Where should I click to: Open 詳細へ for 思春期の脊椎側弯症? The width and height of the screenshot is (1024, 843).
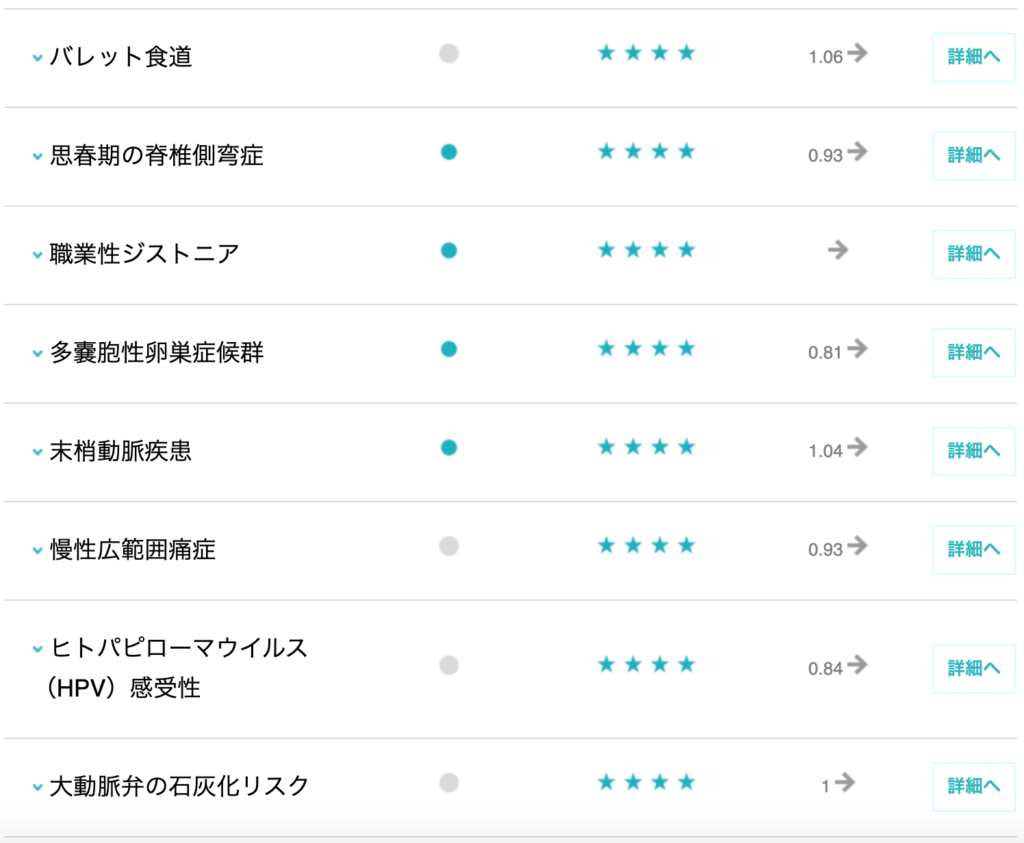pyautogui.click(x=973, y=156)
